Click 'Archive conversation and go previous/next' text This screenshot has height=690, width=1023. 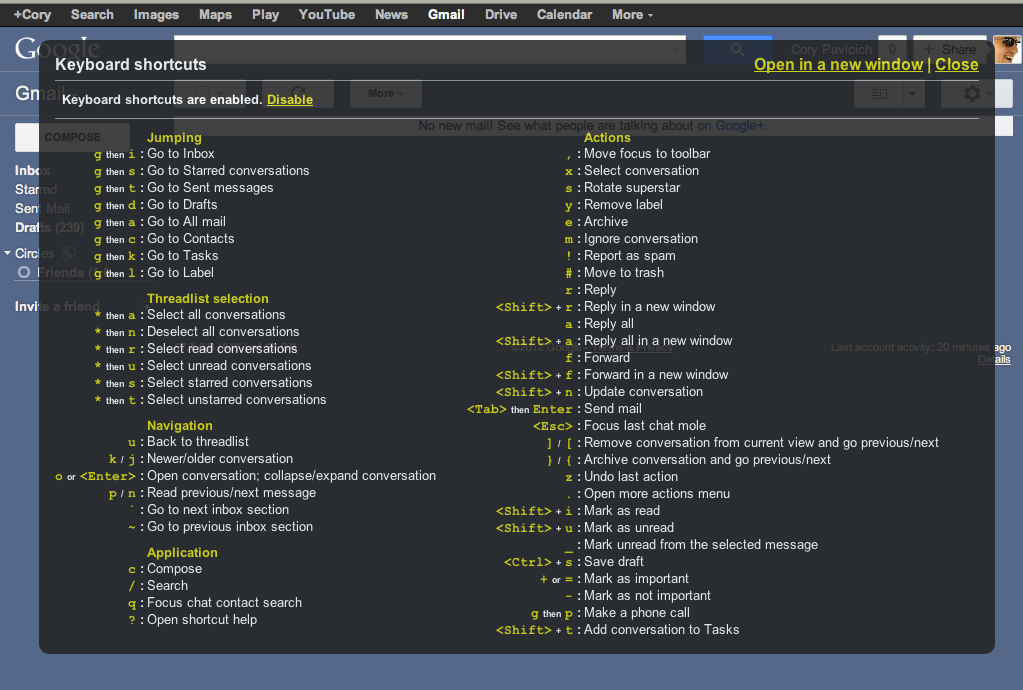click(707, 460)
